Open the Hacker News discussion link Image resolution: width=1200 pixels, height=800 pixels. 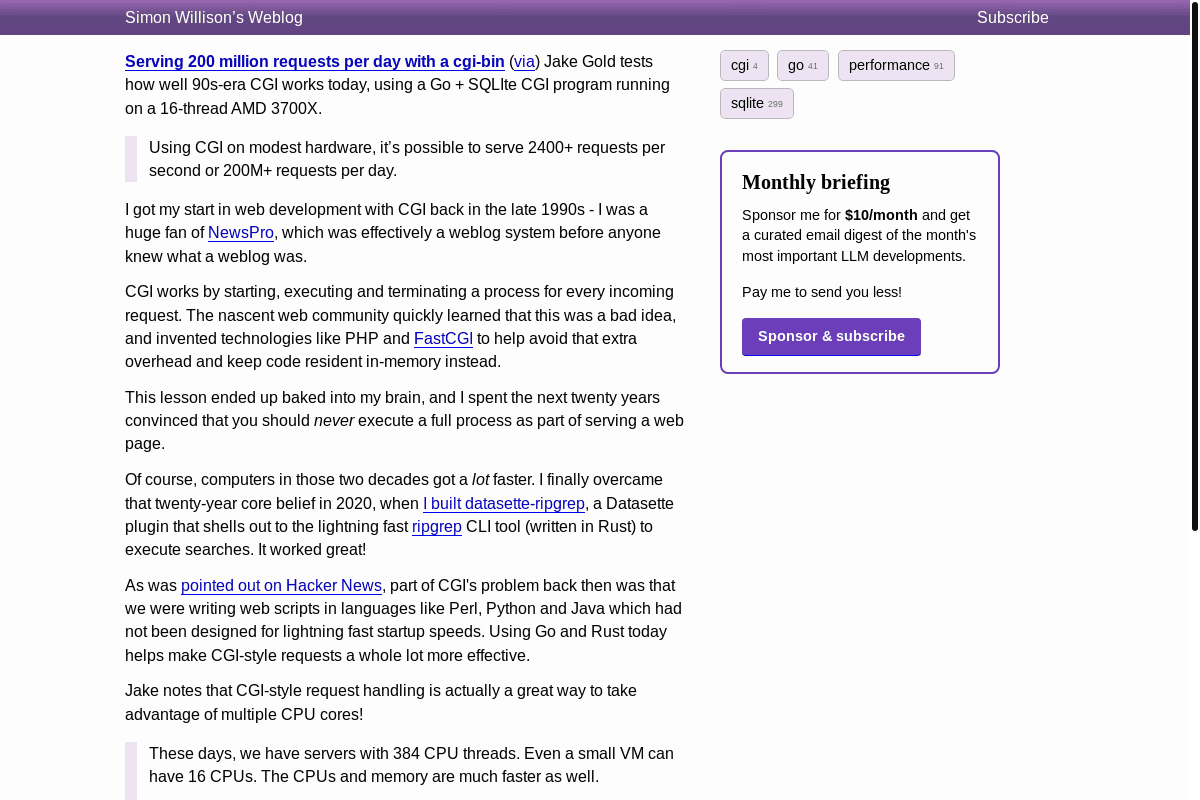[281, 585]
